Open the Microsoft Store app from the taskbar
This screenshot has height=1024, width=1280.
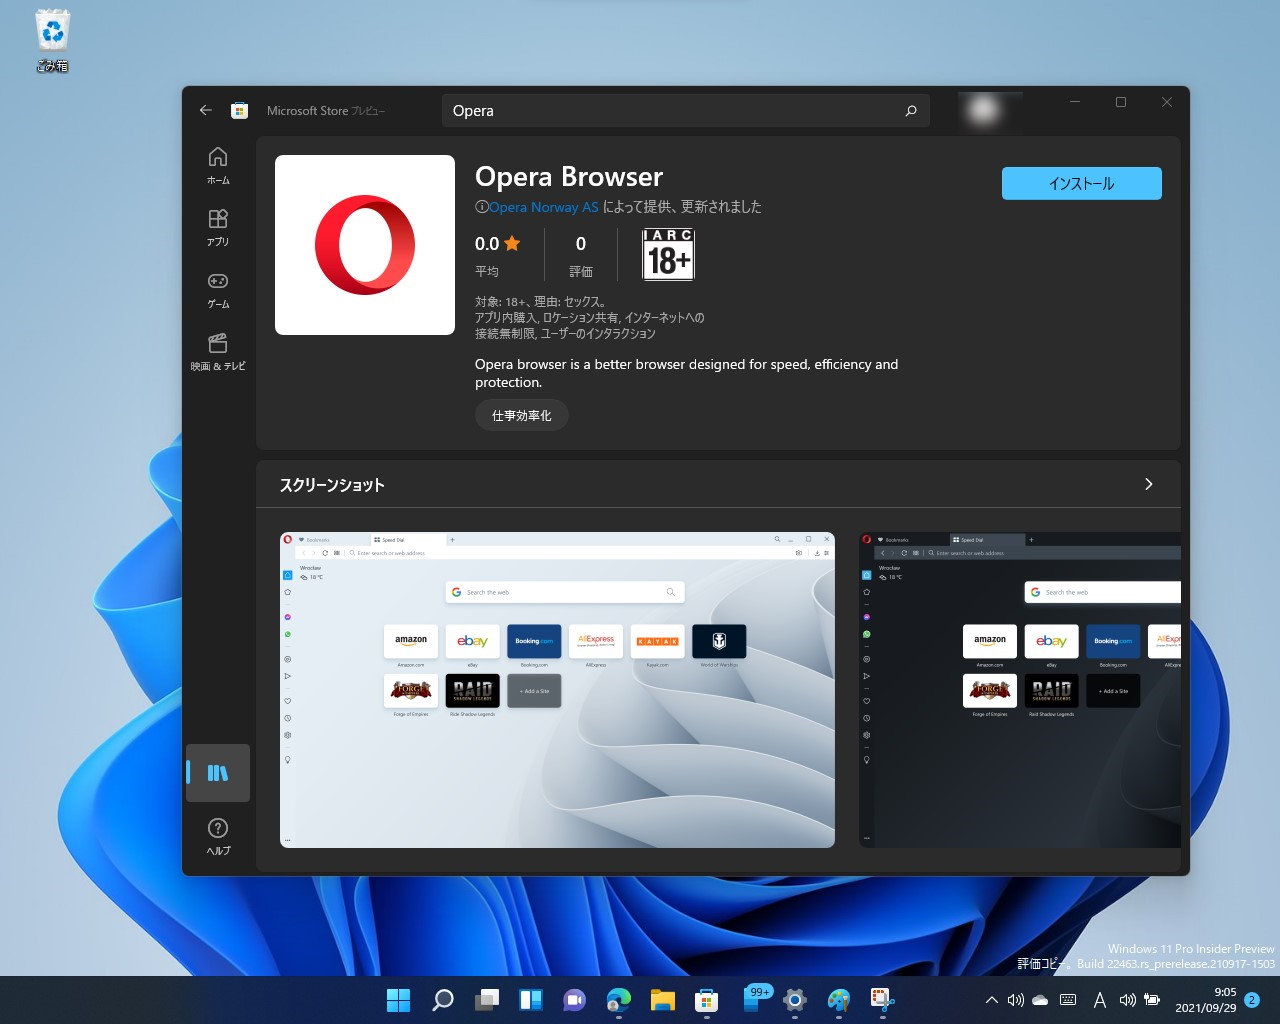(x=706, y=999)
